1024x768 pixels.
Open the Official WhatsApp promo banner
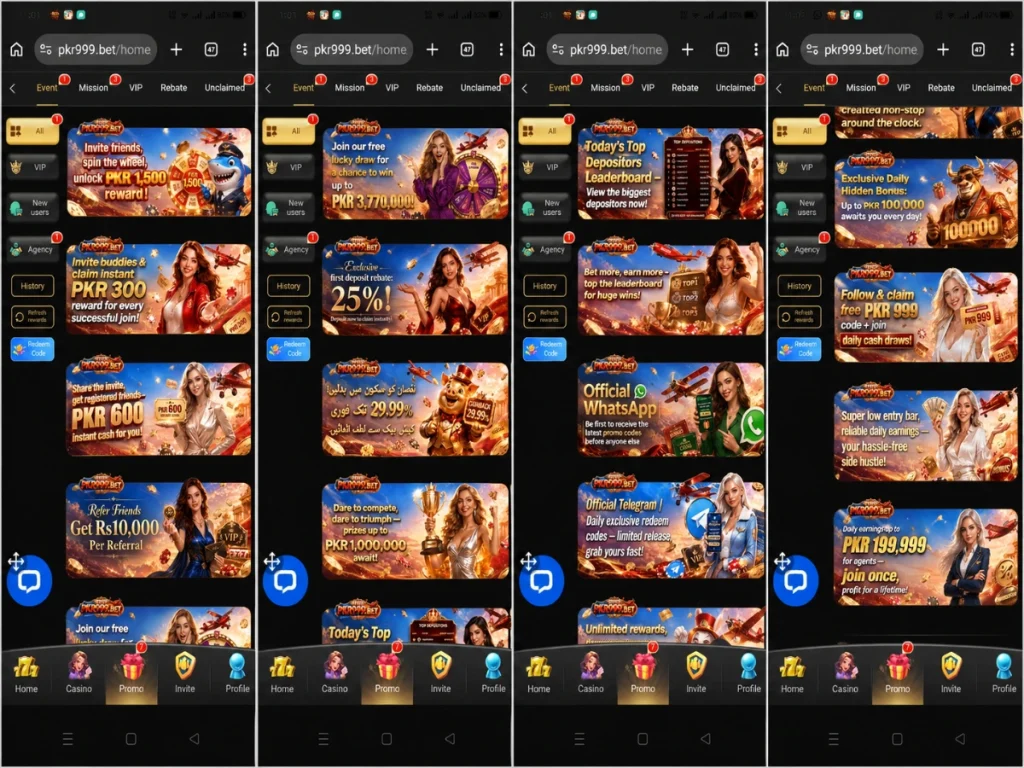671,407
